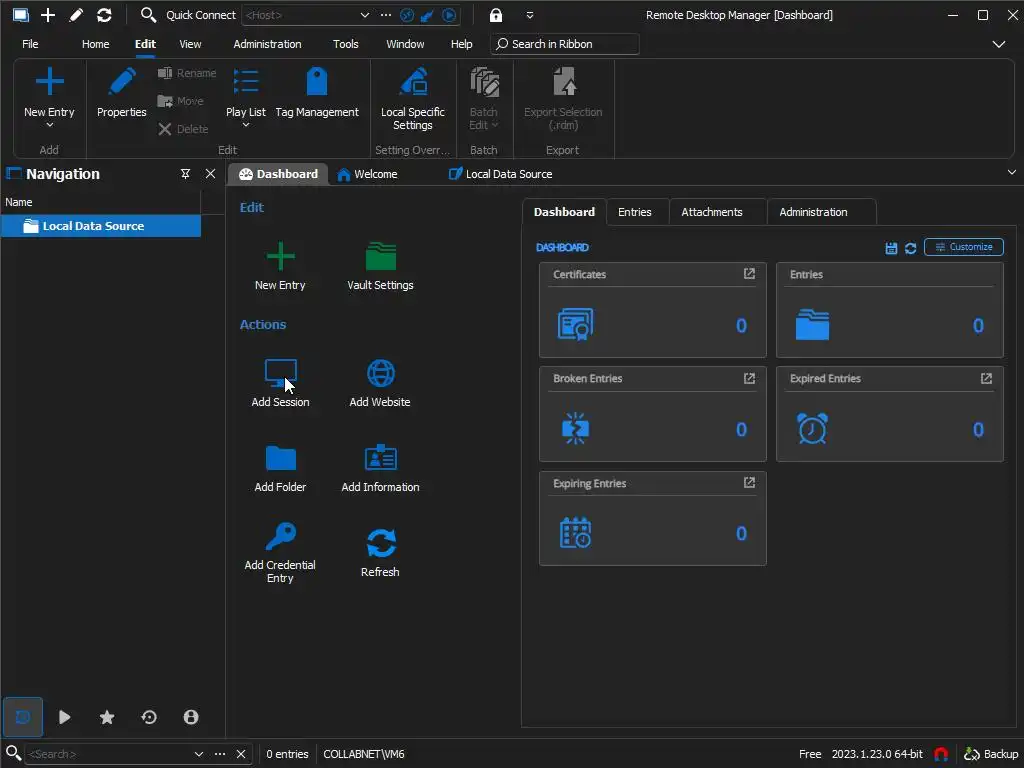Click Add Session action icon
Viewport: 1024px width, 768px height.
pyautogui.click(x=280, y=374)
